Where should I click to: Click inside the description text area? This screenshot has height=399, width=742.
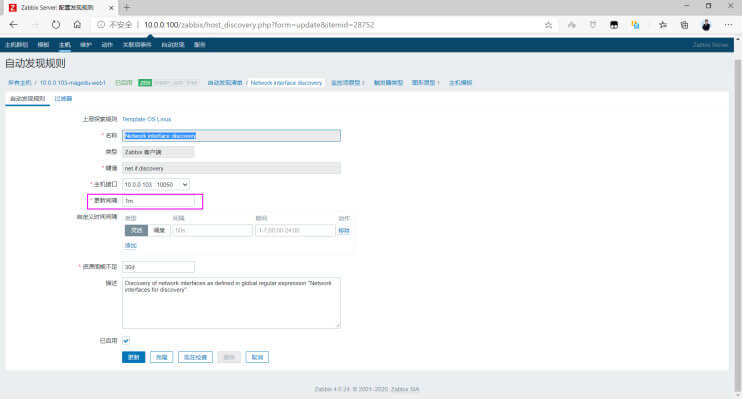(231, 303)
